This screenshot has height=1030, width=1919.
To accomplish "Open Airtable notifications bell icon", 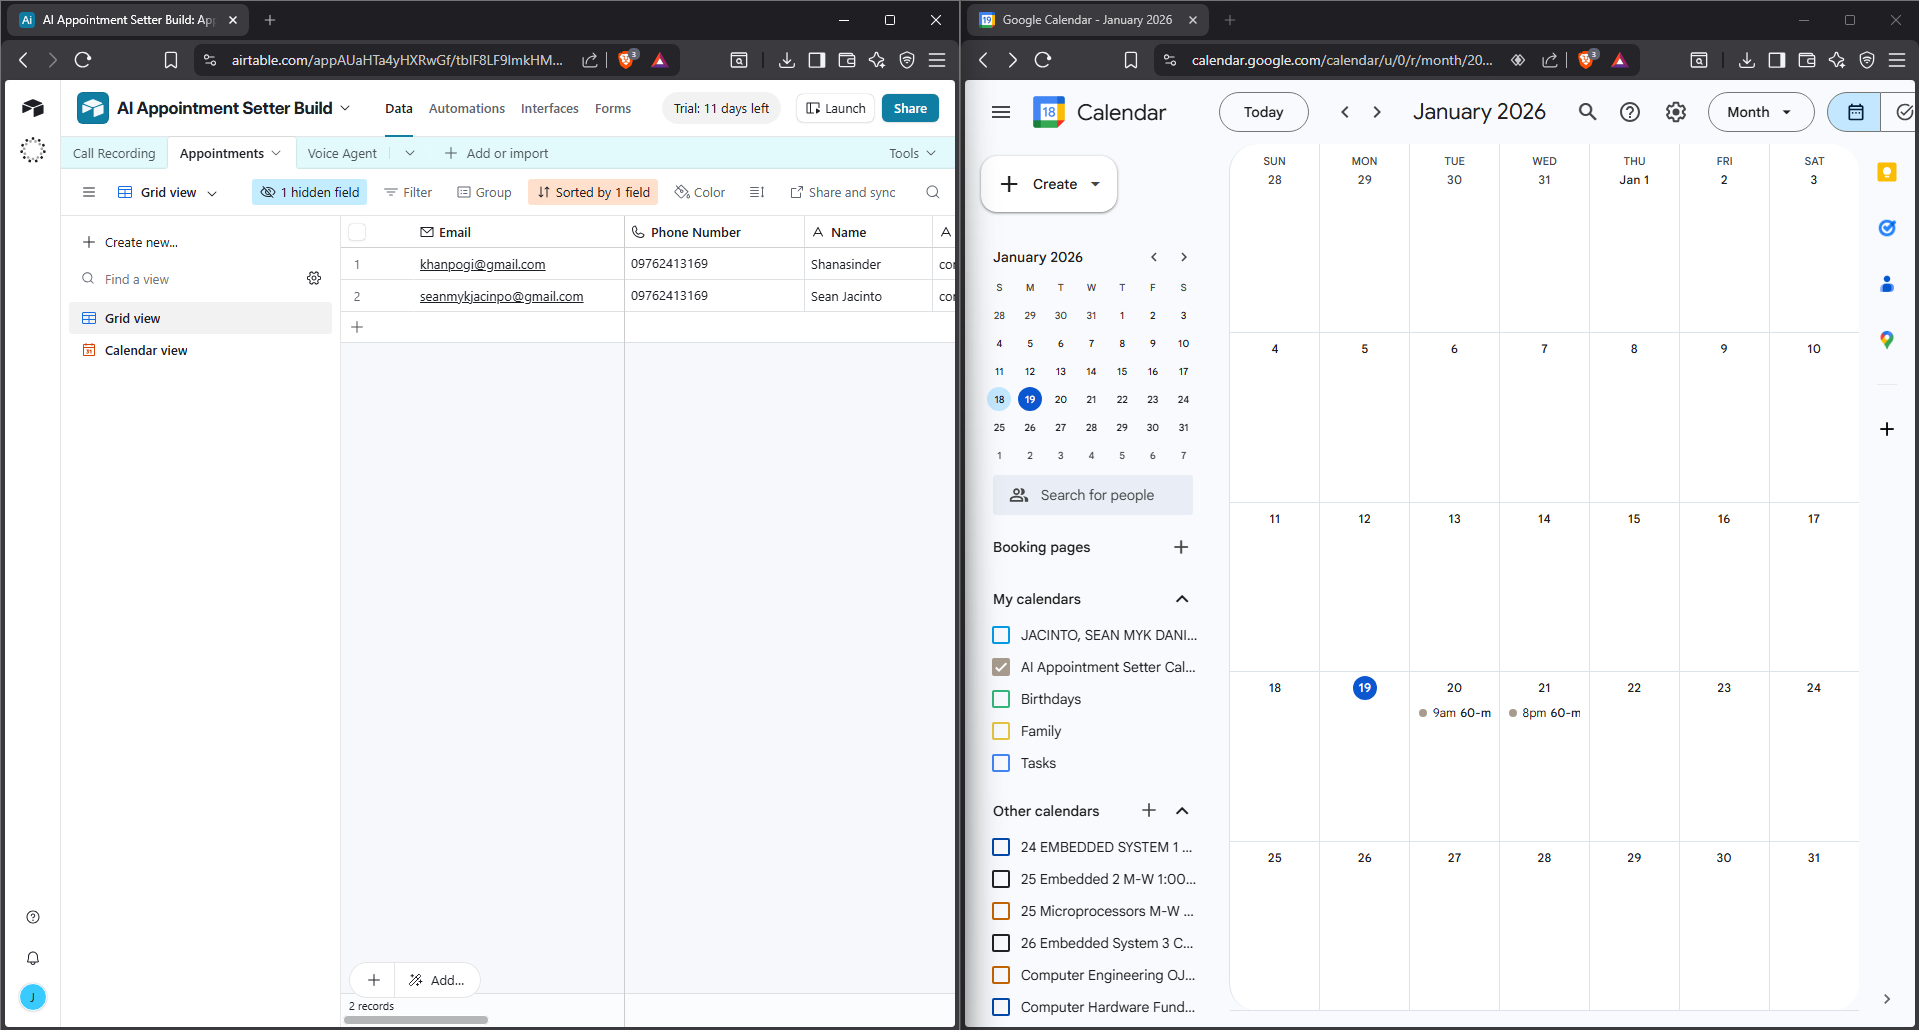I will (x=33, y=958).
